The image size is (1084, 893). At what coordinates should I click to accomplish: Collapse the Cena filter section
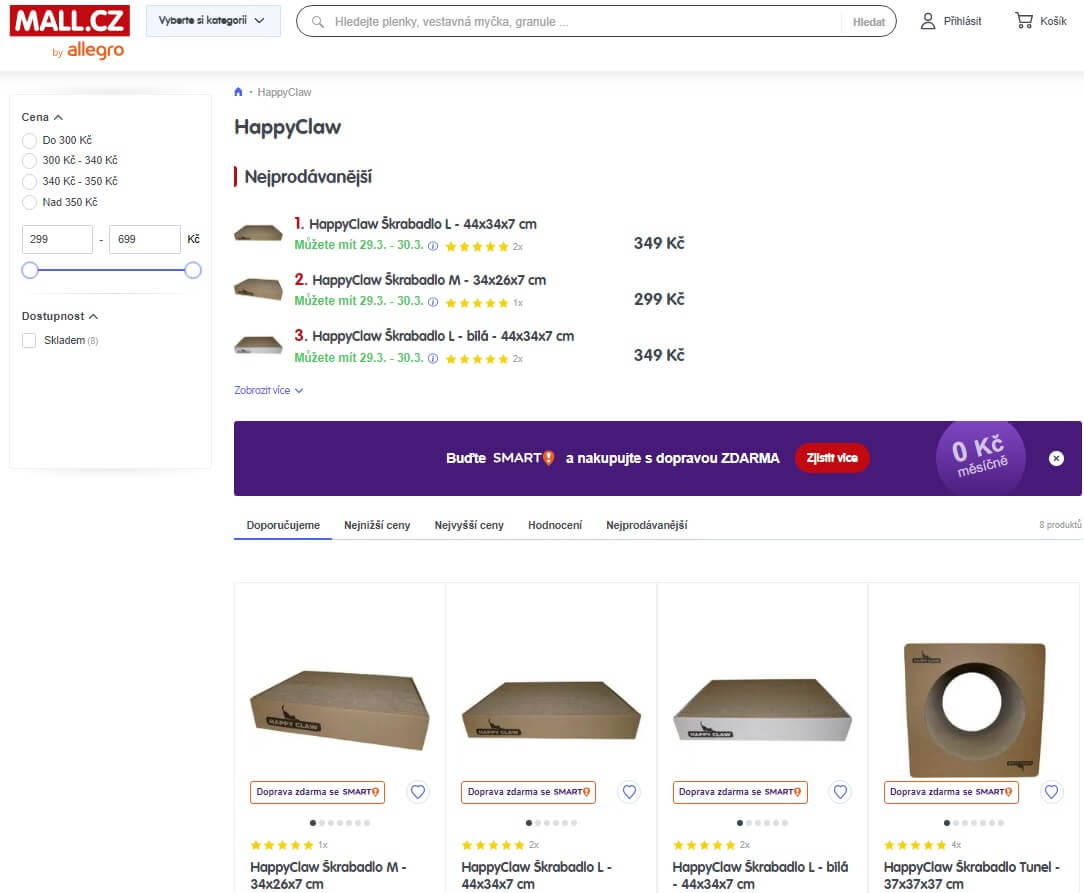tap(42, 118)
